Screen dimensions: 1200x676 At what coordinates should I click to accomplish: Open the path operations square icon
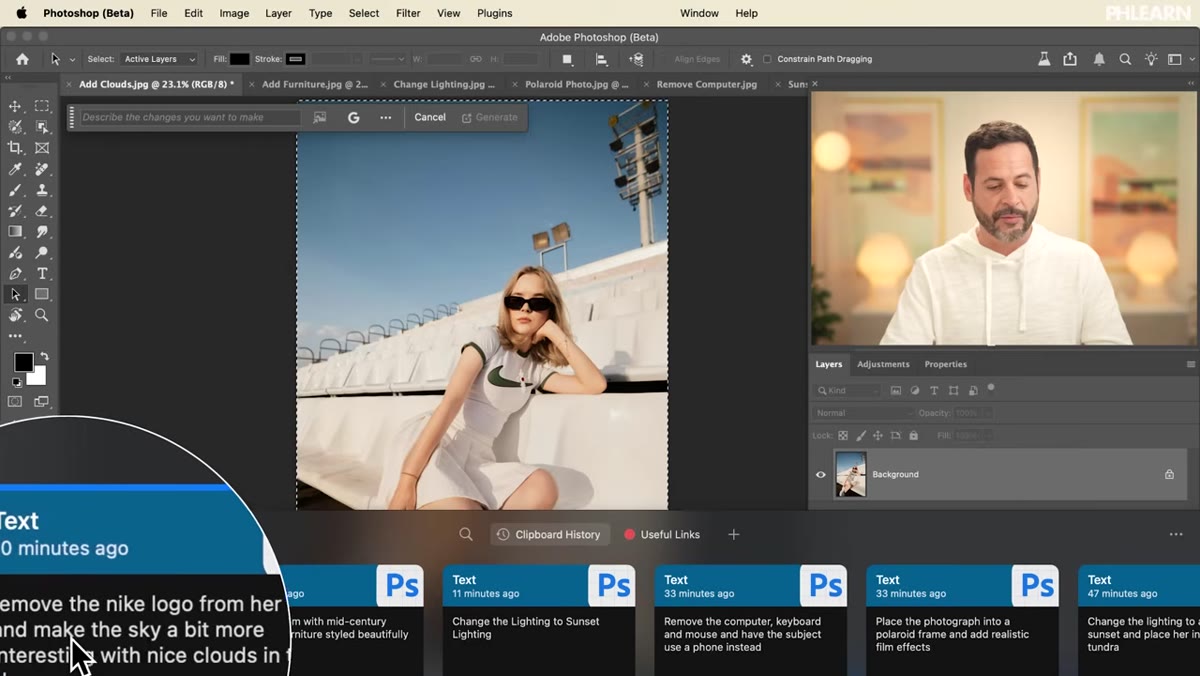(567, 59)
